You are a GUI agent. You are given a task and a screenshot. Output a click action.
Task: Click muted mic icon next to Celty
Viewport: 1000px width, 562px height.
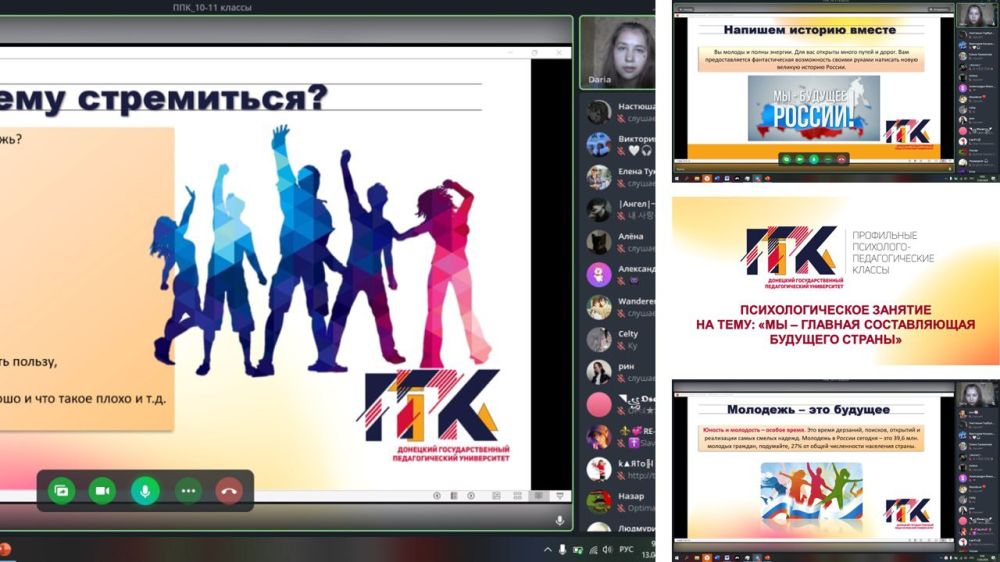tap(621, 346)
